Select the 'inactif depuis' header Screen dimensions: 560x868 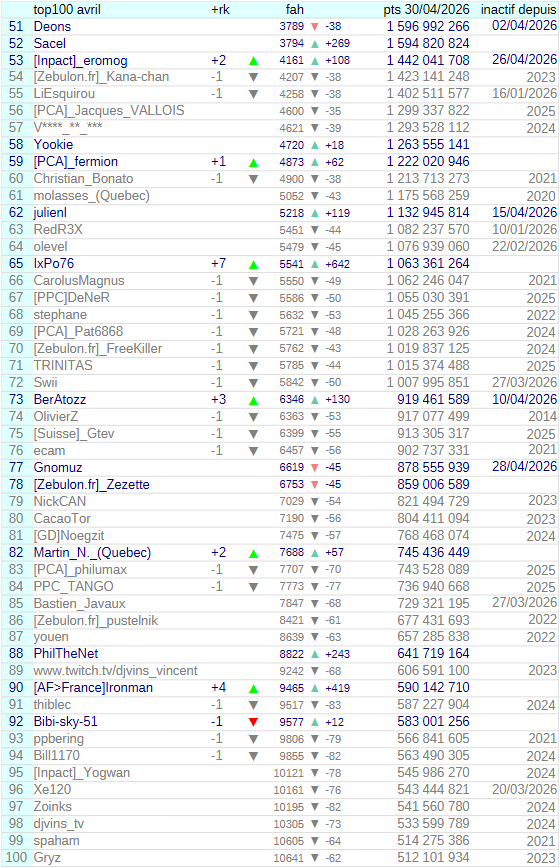click(518, 9)
